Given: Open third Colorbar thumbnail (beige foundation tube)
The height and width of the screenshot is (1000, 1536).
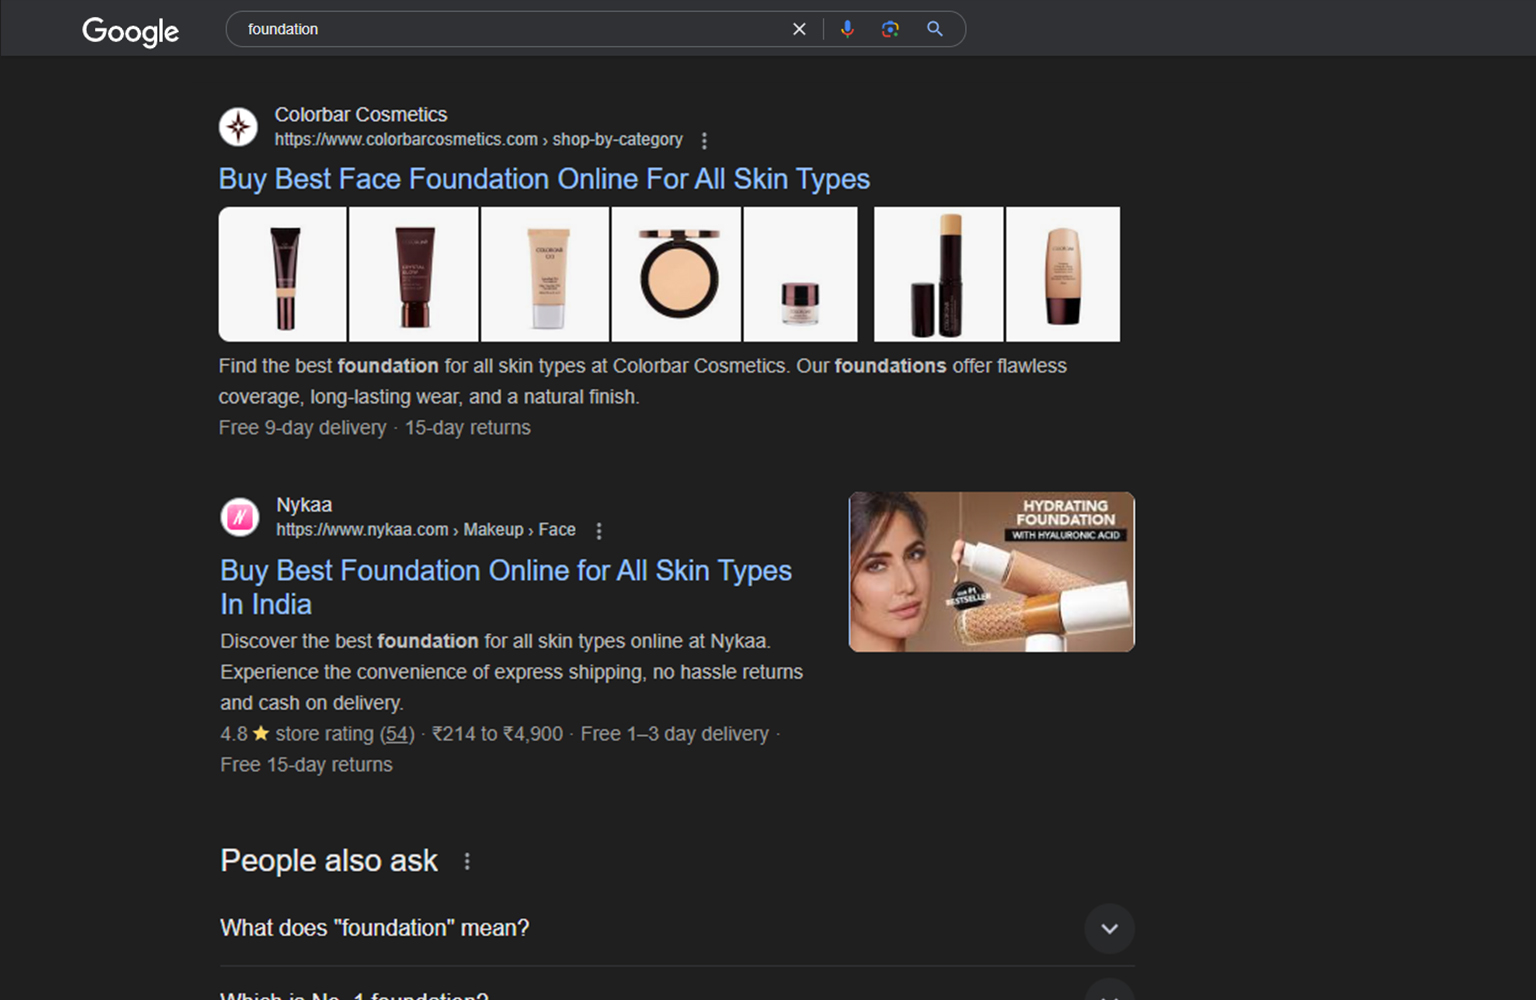Looking at the screenshot, I should [545, 274].
